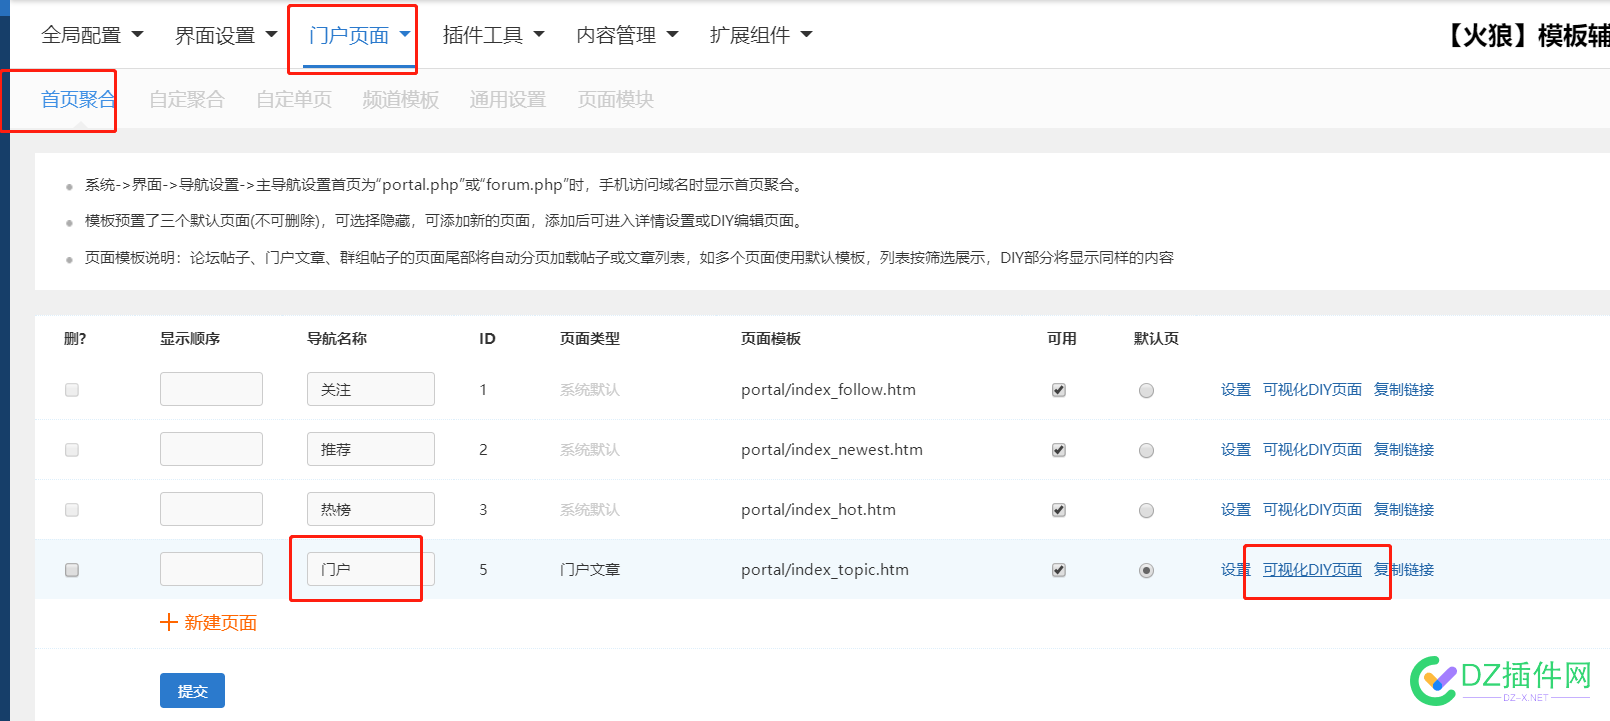Switch to the 首页聚合 tab
This screenshot has height=721, width=1610.
[78, 99]
